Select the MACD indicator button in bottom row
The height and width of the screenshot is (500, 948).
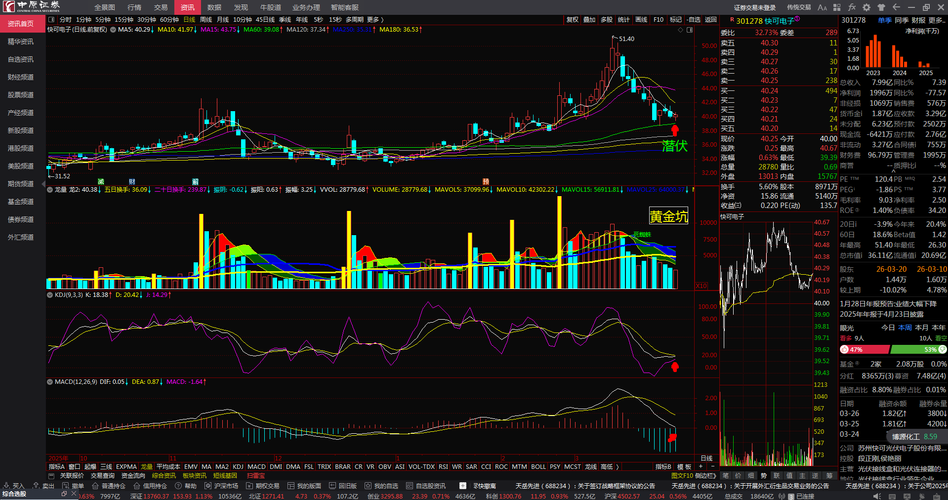pos(256,467)
